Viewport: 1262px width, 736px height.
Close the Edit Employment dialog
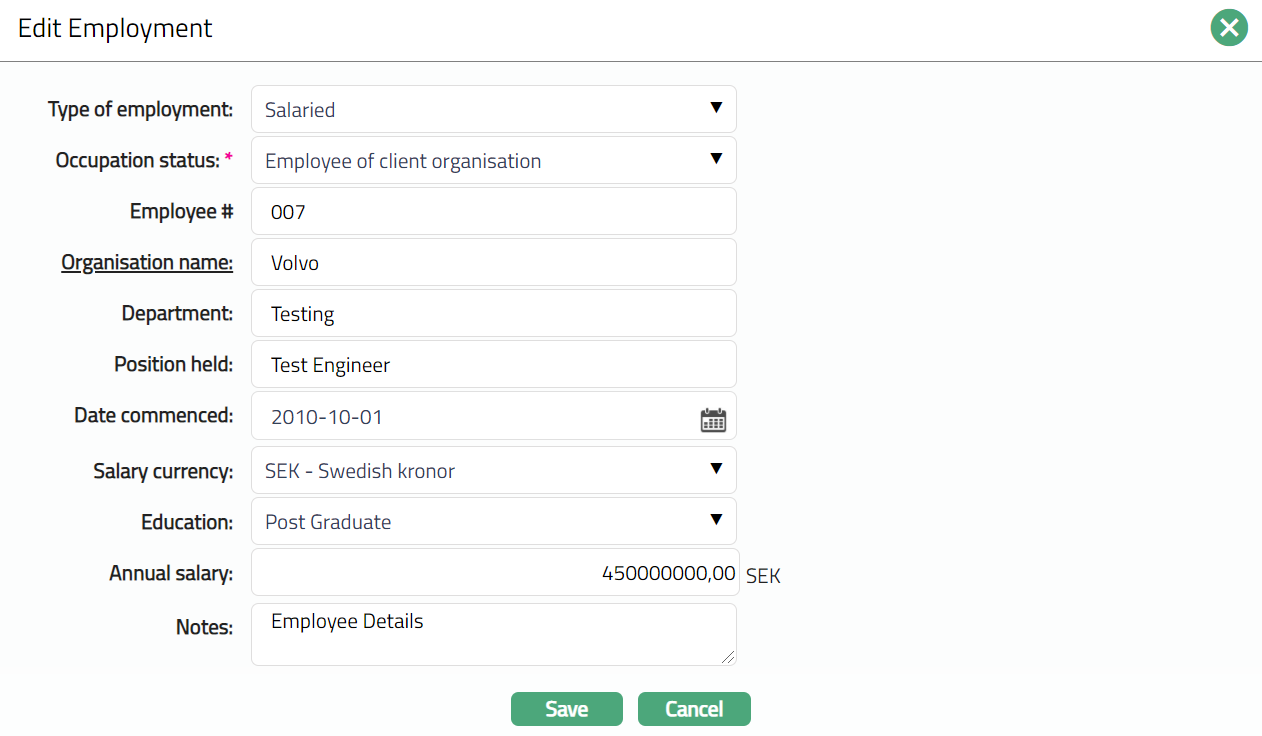(1229, 28)
